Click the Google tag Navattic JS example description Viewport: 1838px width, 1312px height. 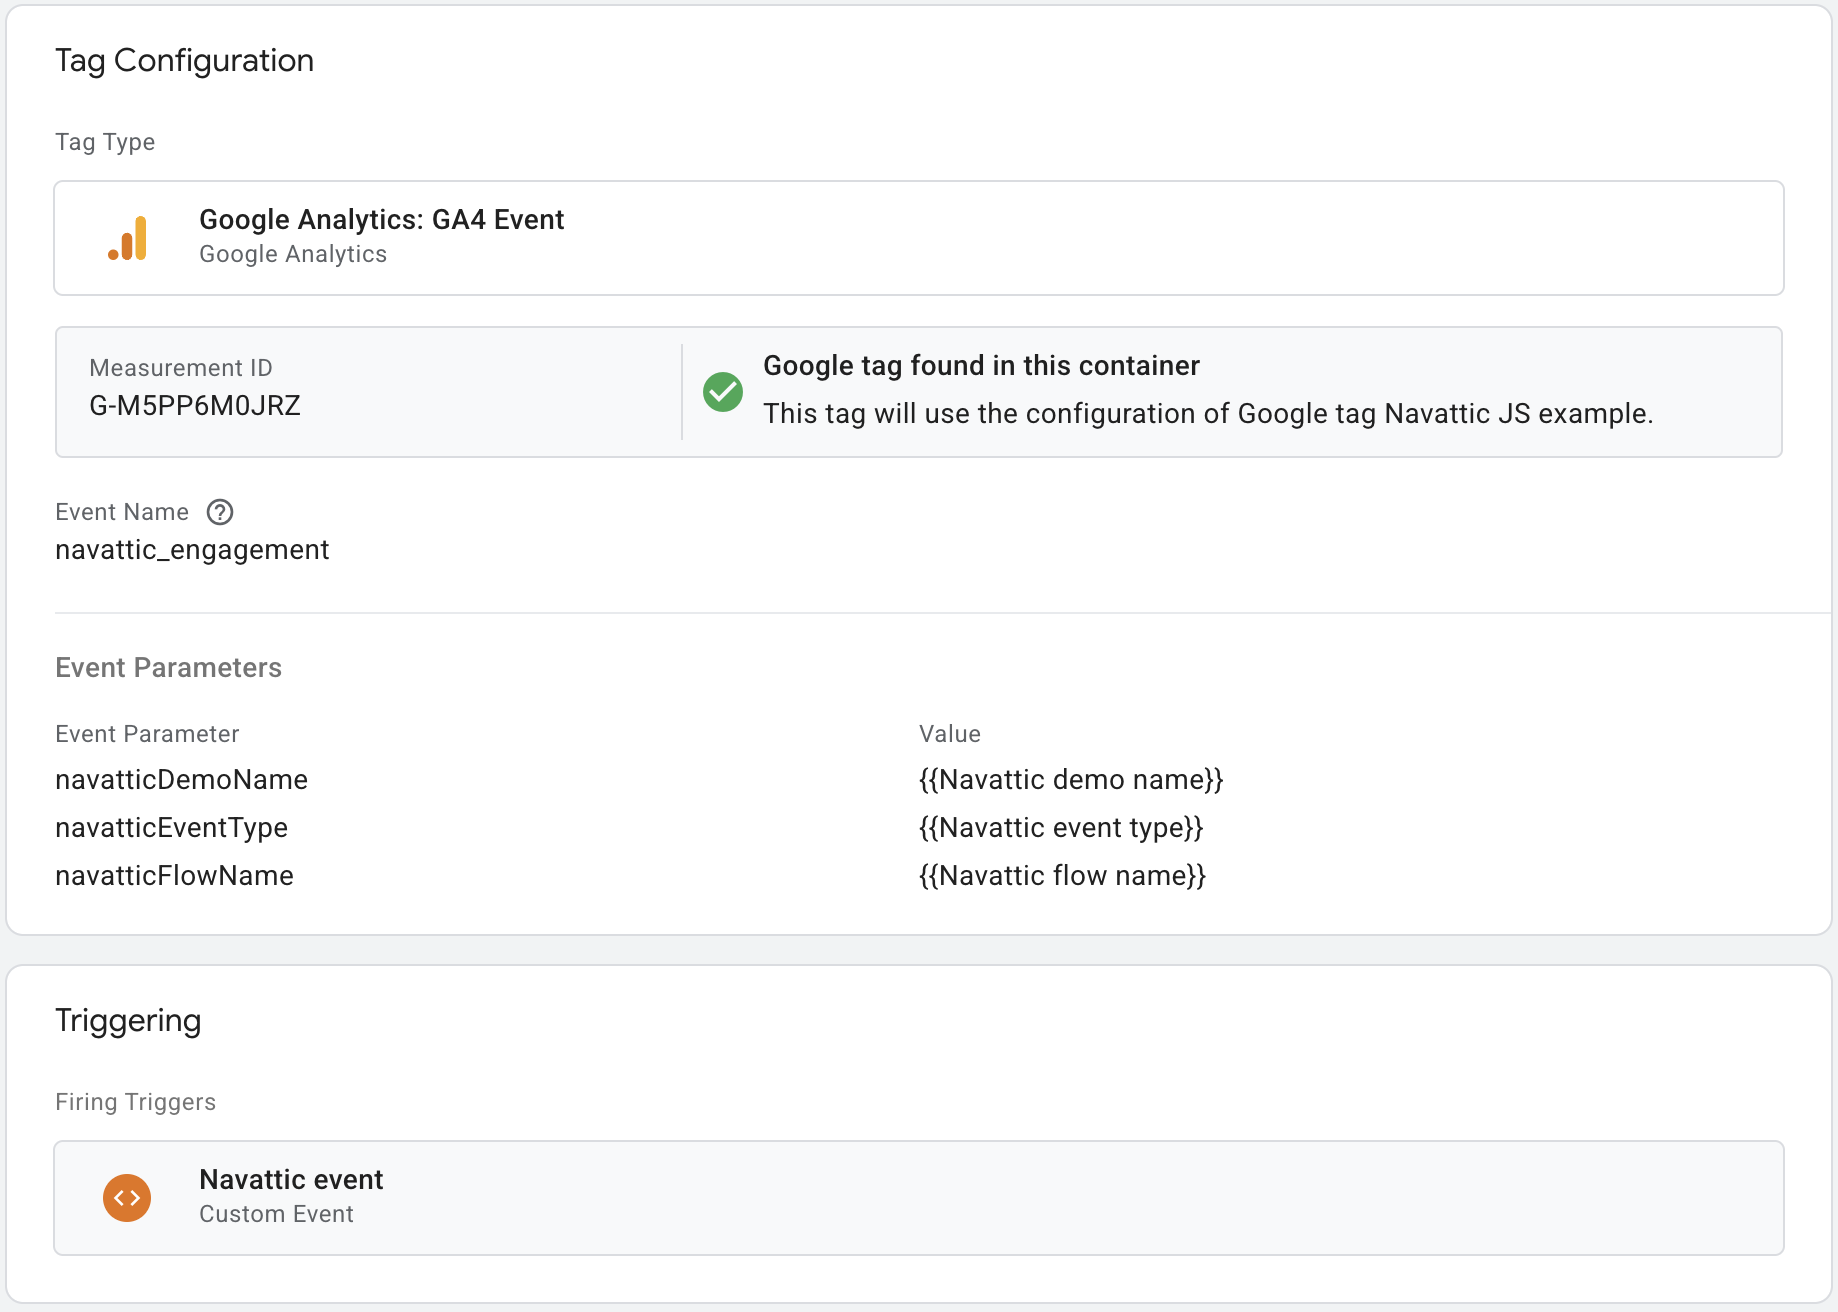point(1208,414)
